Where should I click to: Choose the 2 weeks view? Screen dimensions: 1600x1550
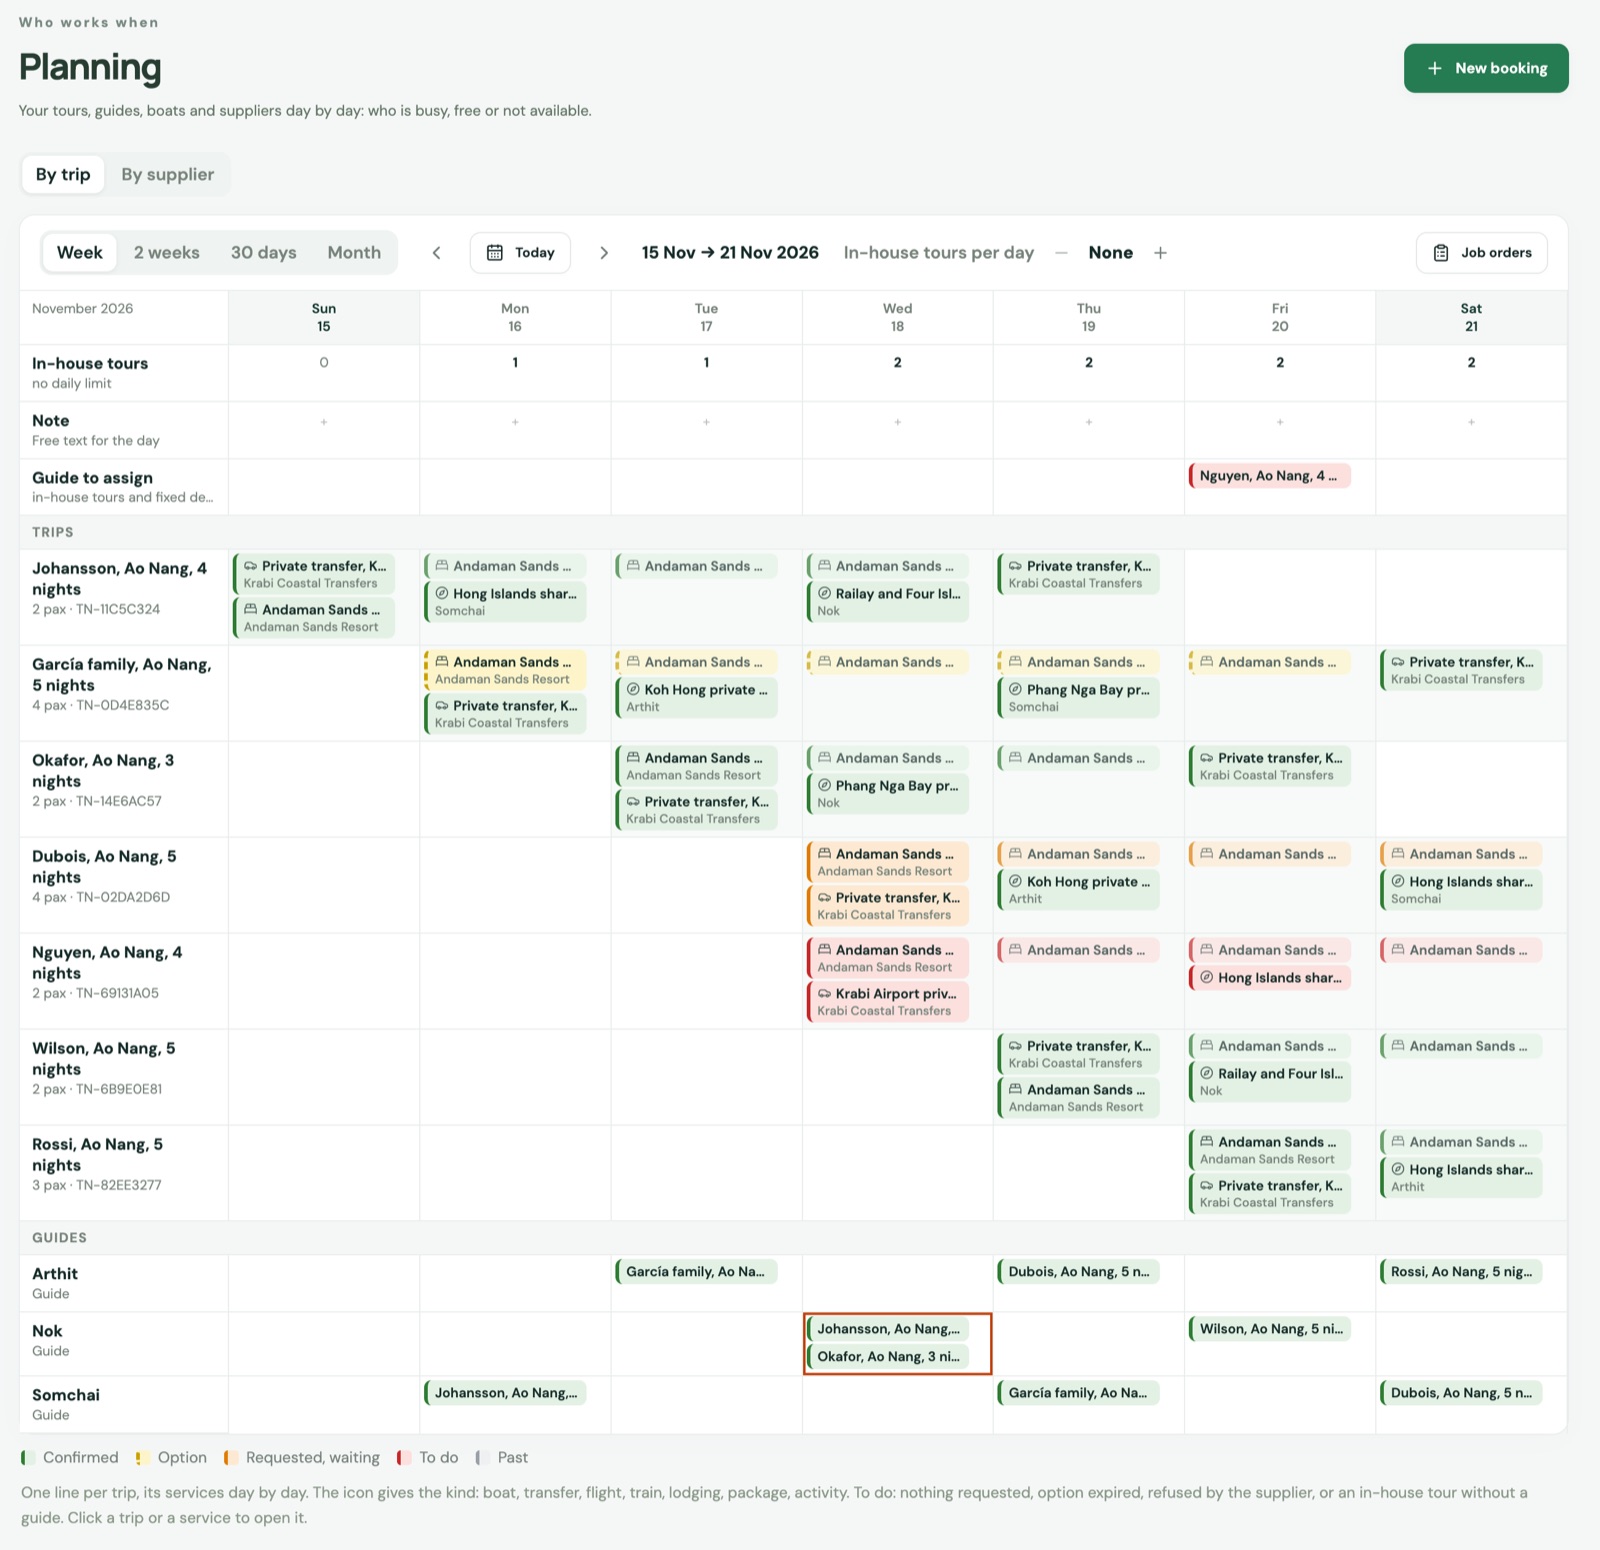pyautogui.click(x=166, y=252)
